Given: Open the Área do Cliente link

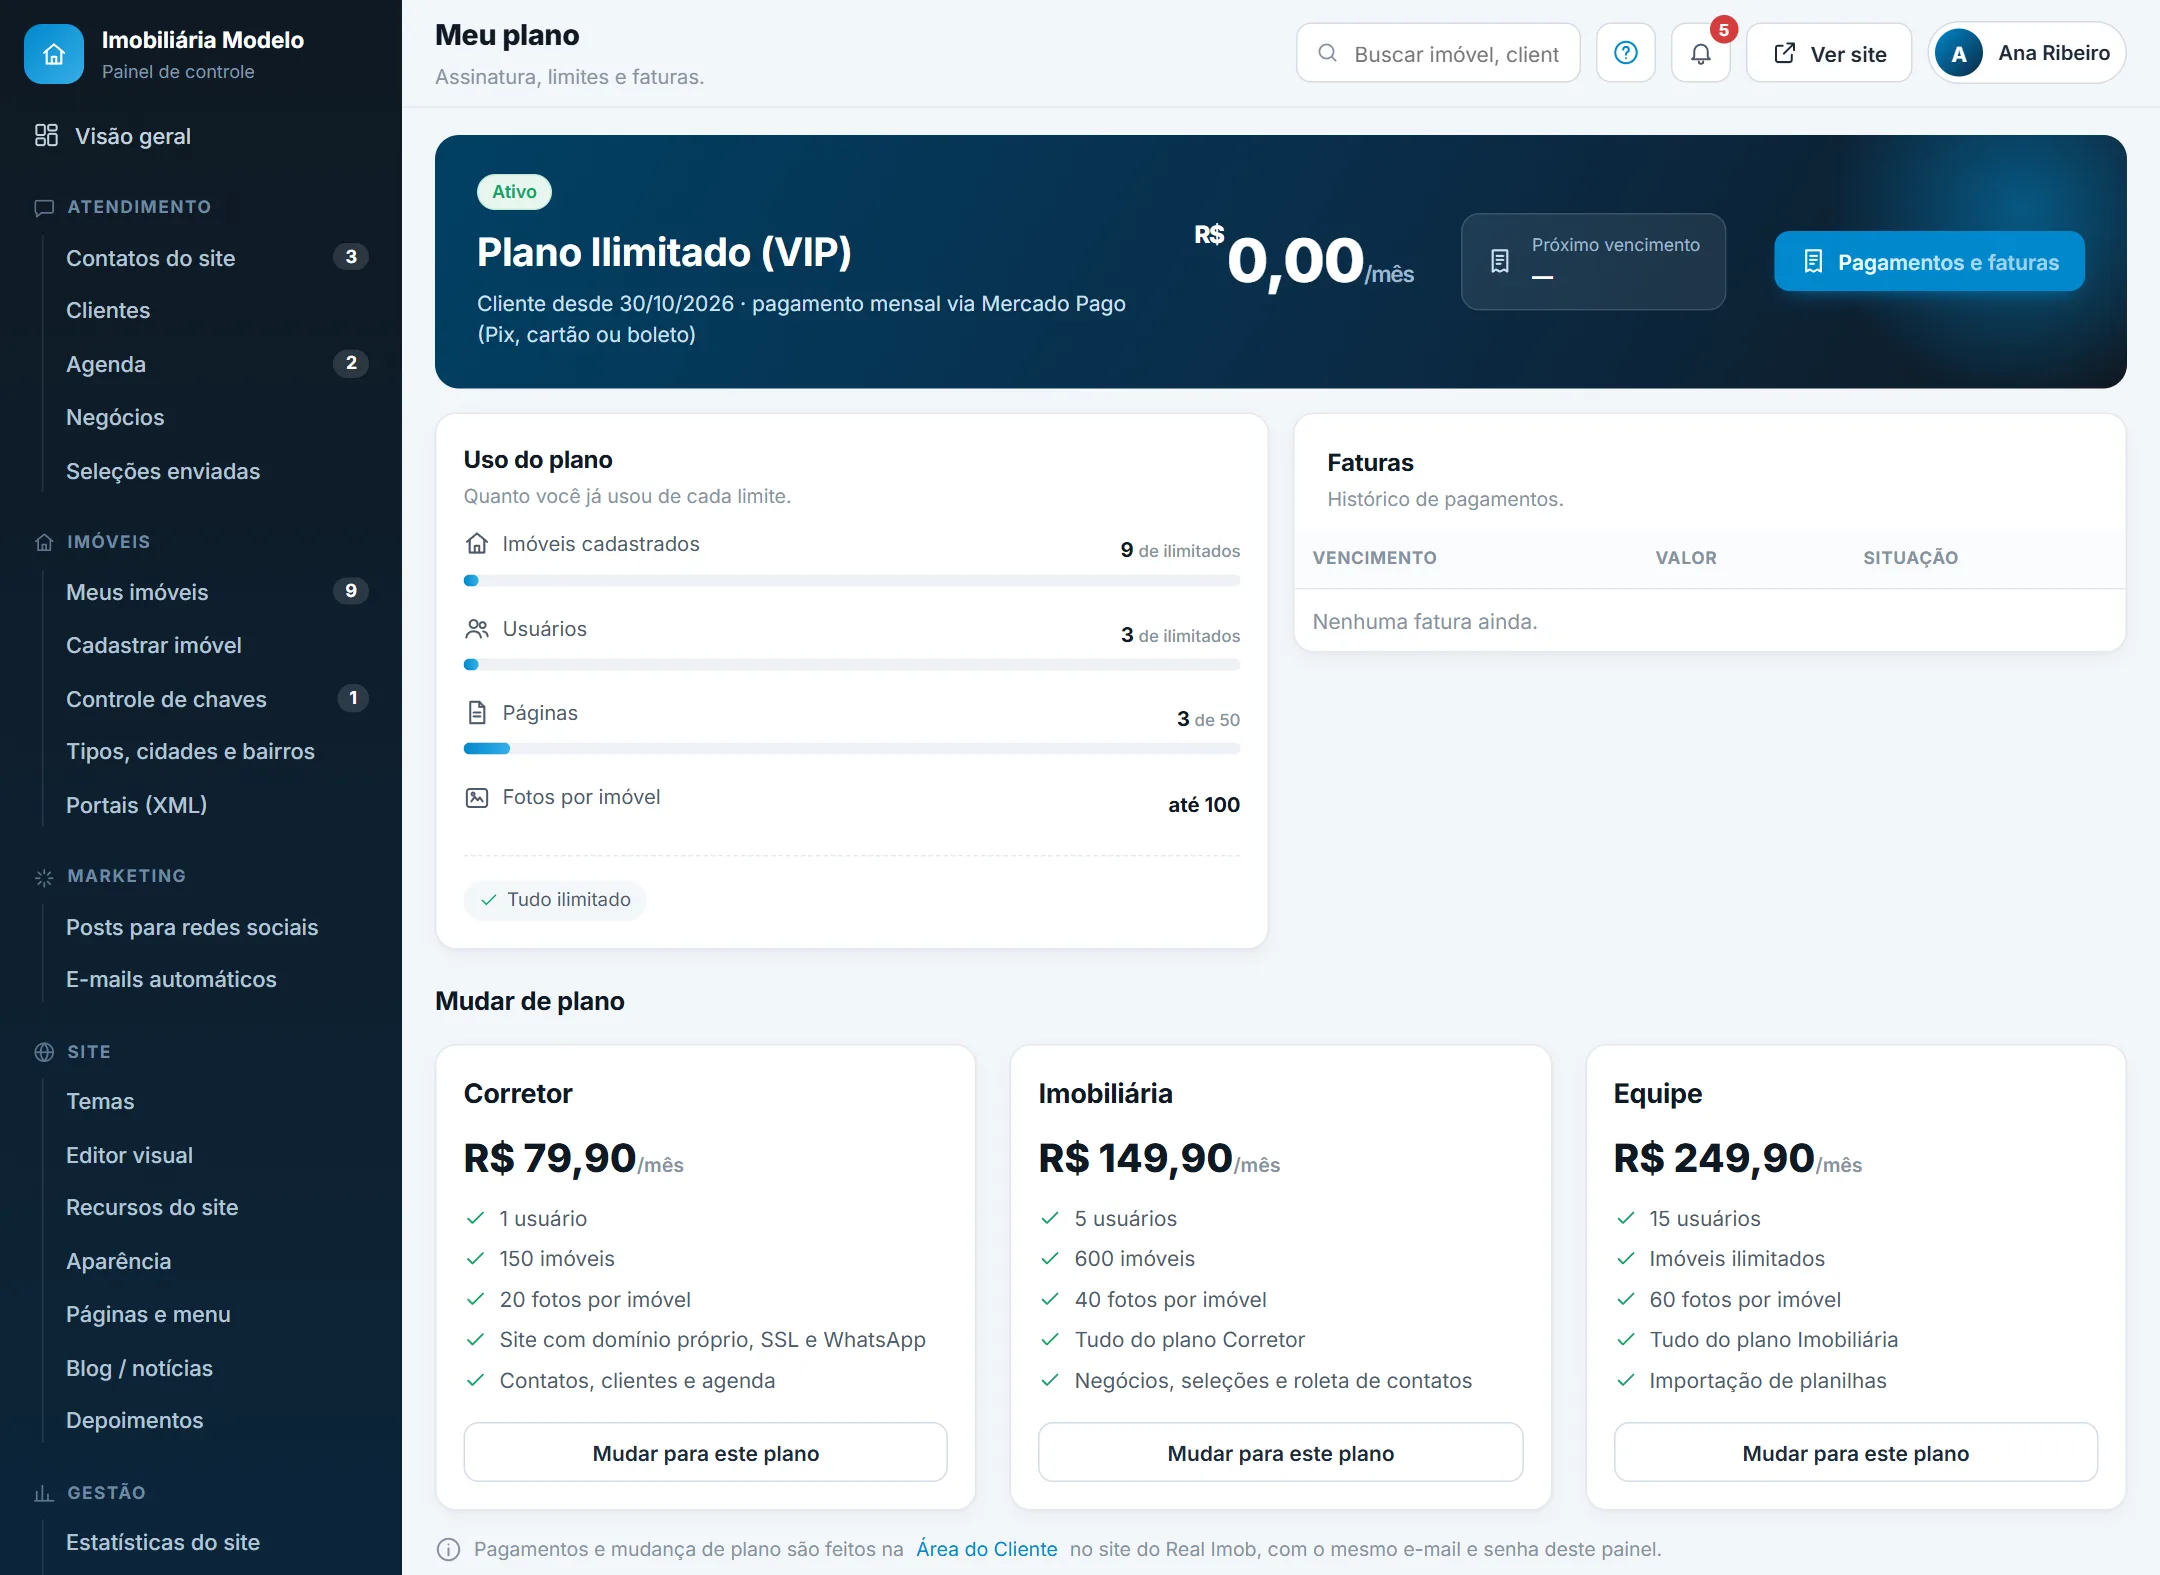Looking at the screenshot, I should tap(987, 1549).
